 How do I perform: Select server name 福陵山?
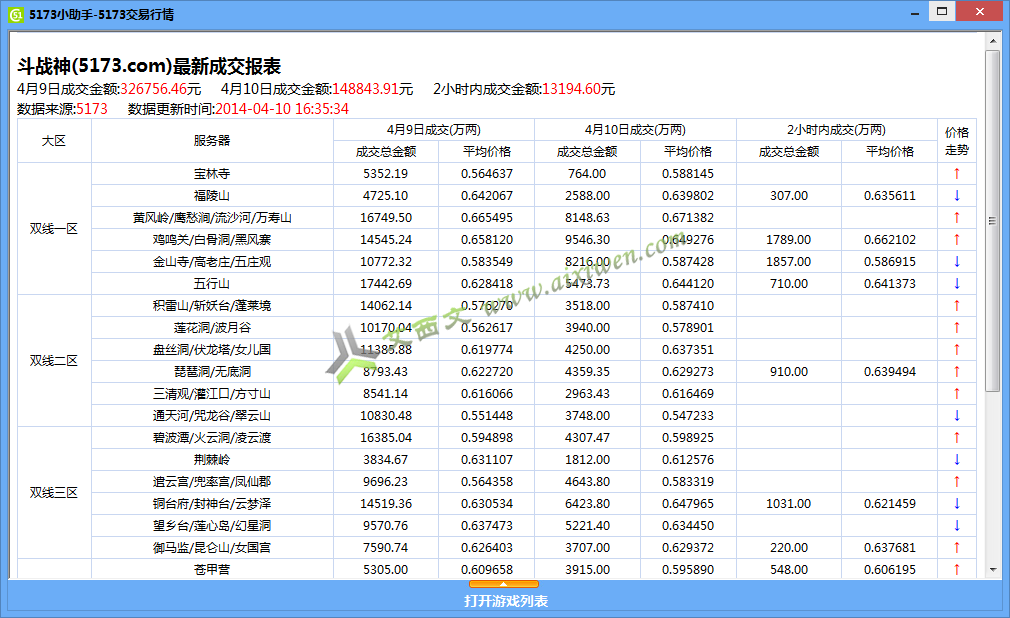point(212,195)
